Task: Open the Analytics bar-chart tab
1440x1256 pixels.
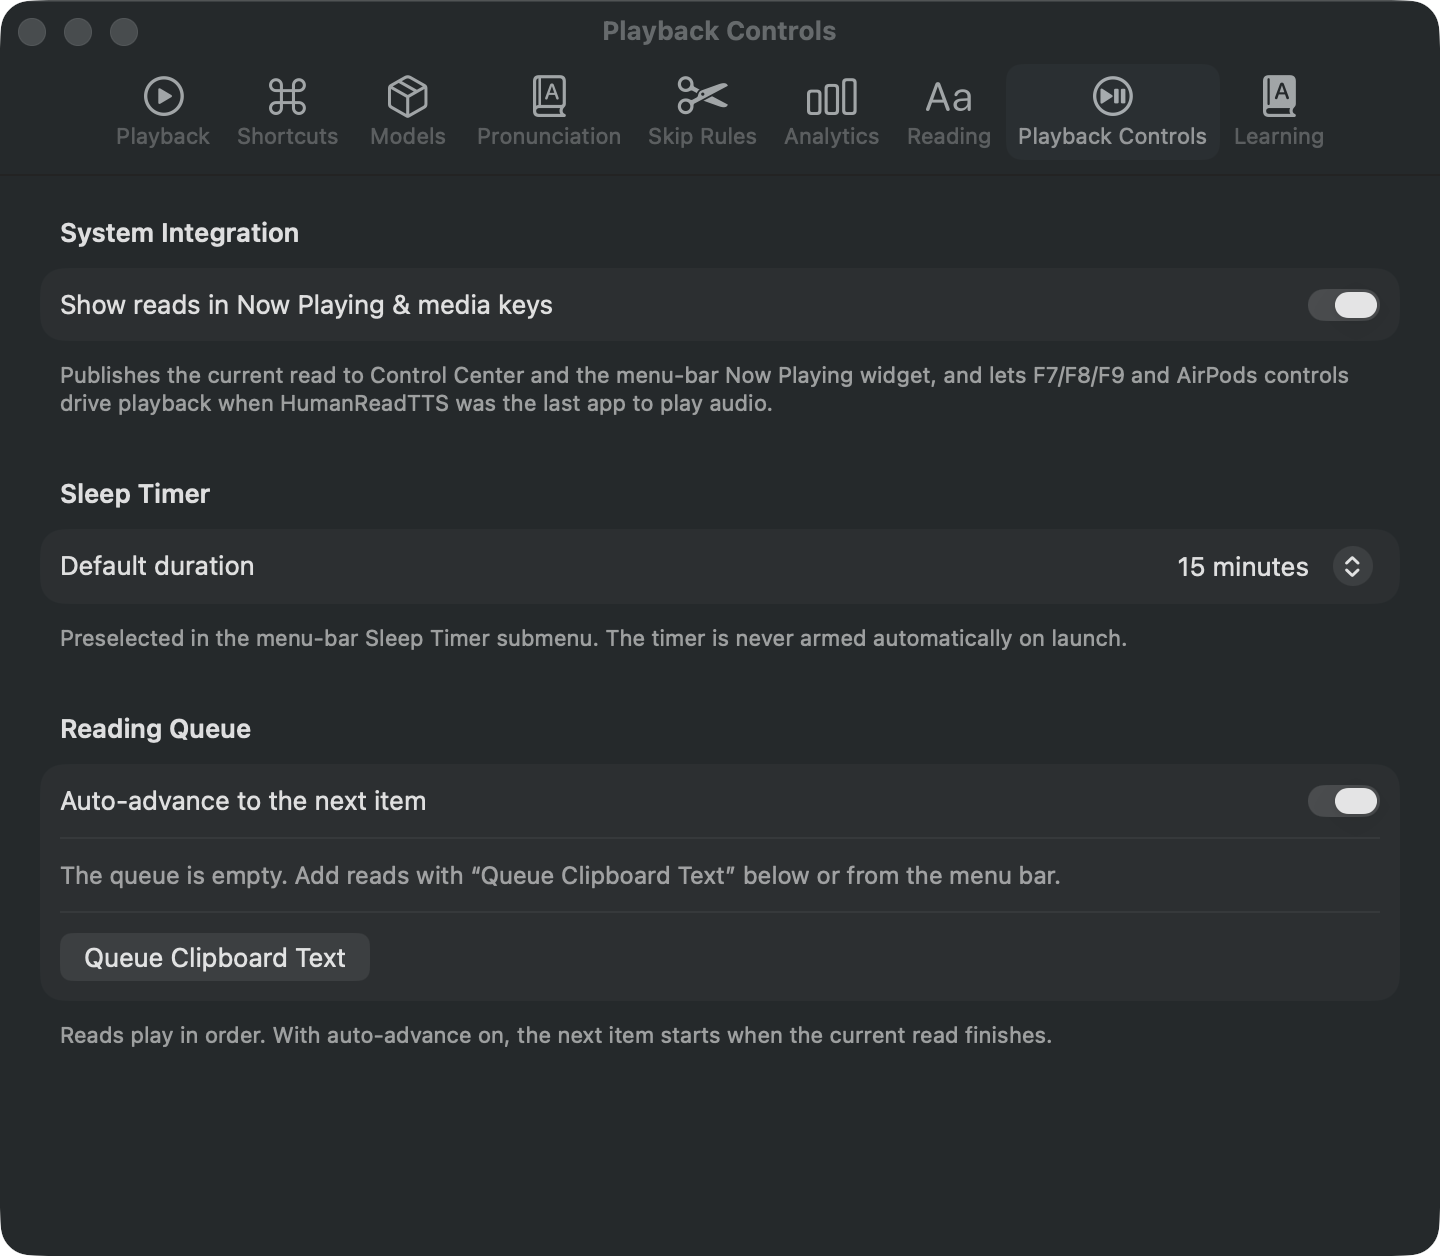Action: tap(831, 112)
